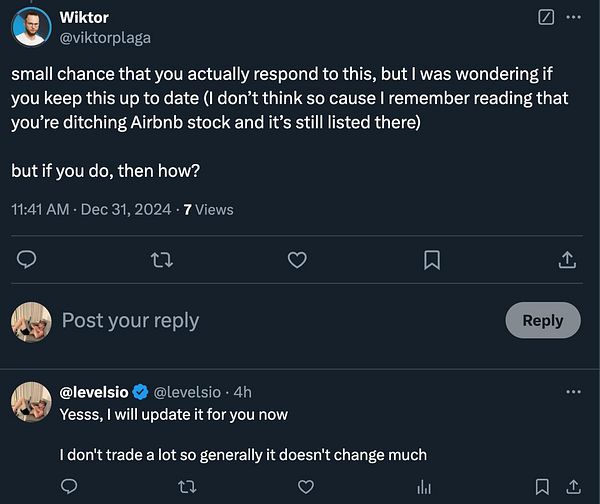This screenshot has width=600, height=504.
Task: Like Wiktor's post with the heart icon
Action: point(296,260)
